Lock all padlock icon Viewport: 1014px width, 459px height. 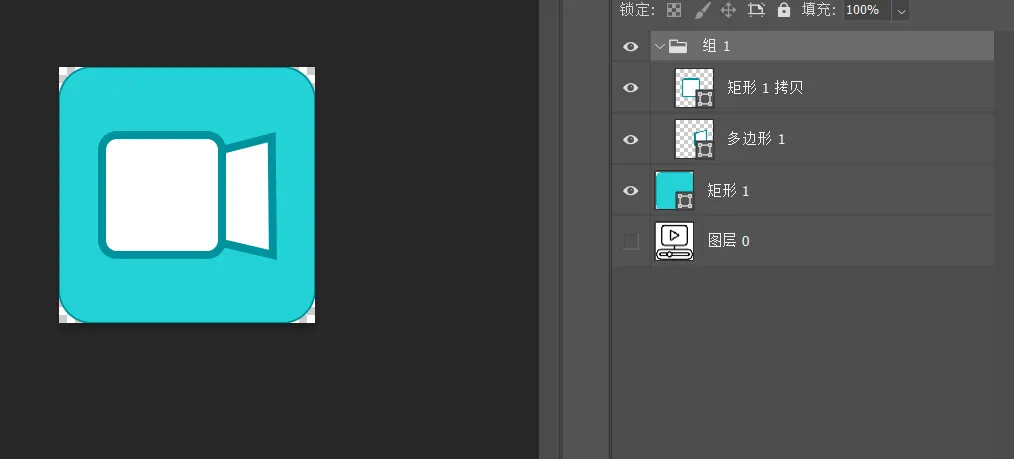tap(784, 10)
